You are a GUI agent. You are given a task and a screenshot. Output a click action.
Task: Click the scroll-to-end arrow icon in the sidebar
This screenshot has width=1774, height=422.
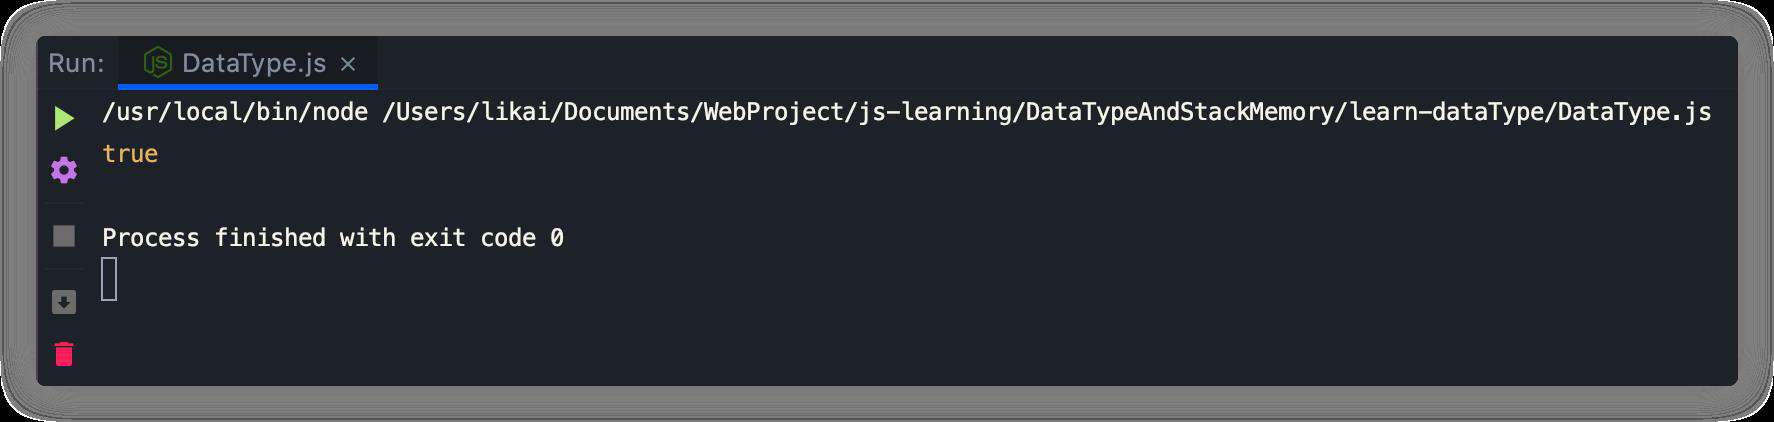(64, 302)
